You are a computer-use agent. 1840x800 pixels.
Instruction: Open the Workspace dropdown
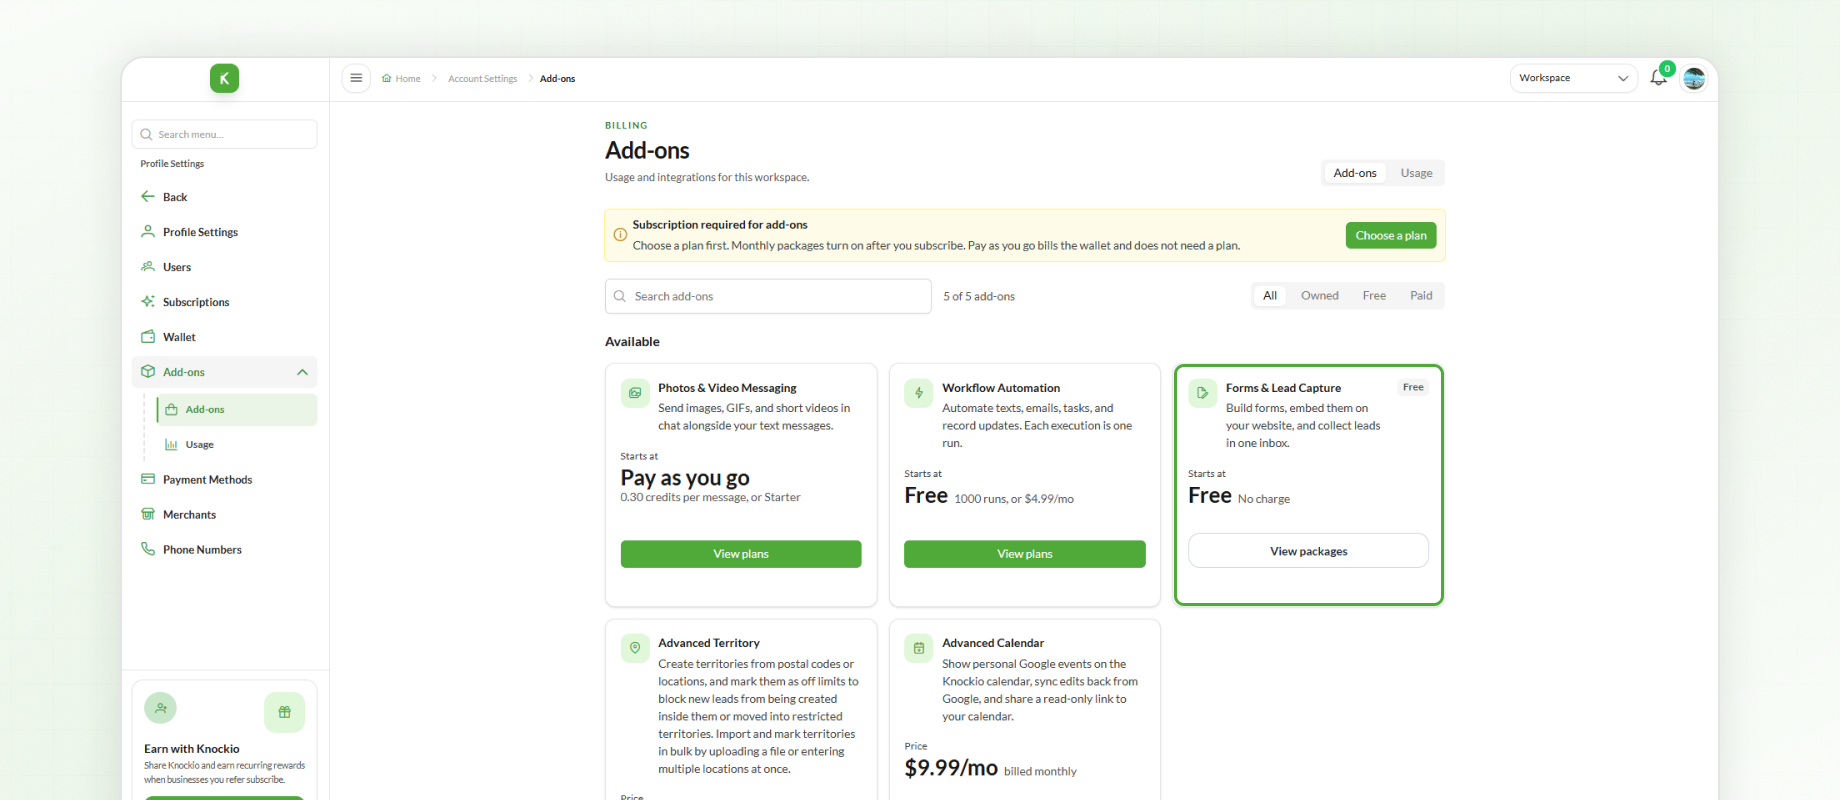coord(1574,78)
